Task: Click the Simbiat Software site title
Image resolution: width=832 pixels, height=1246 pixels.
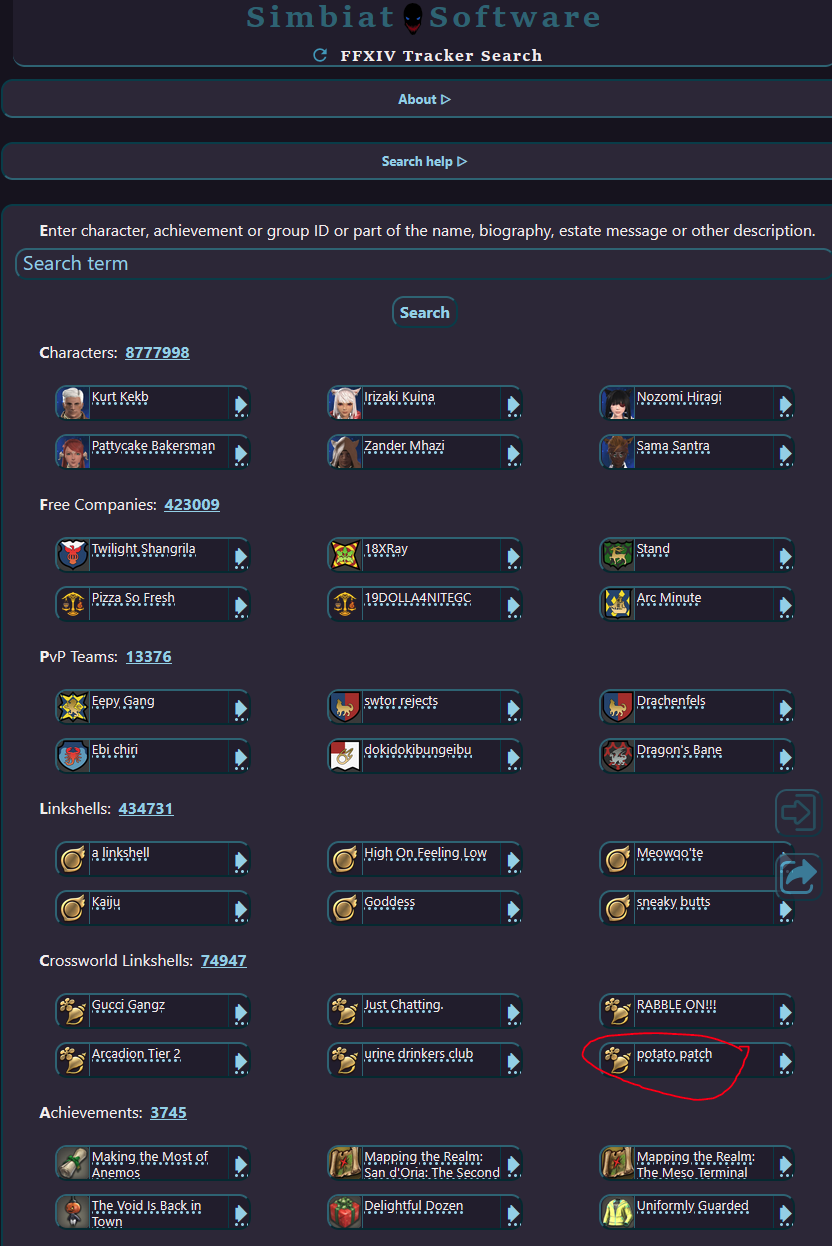Action: coord(424,17)
